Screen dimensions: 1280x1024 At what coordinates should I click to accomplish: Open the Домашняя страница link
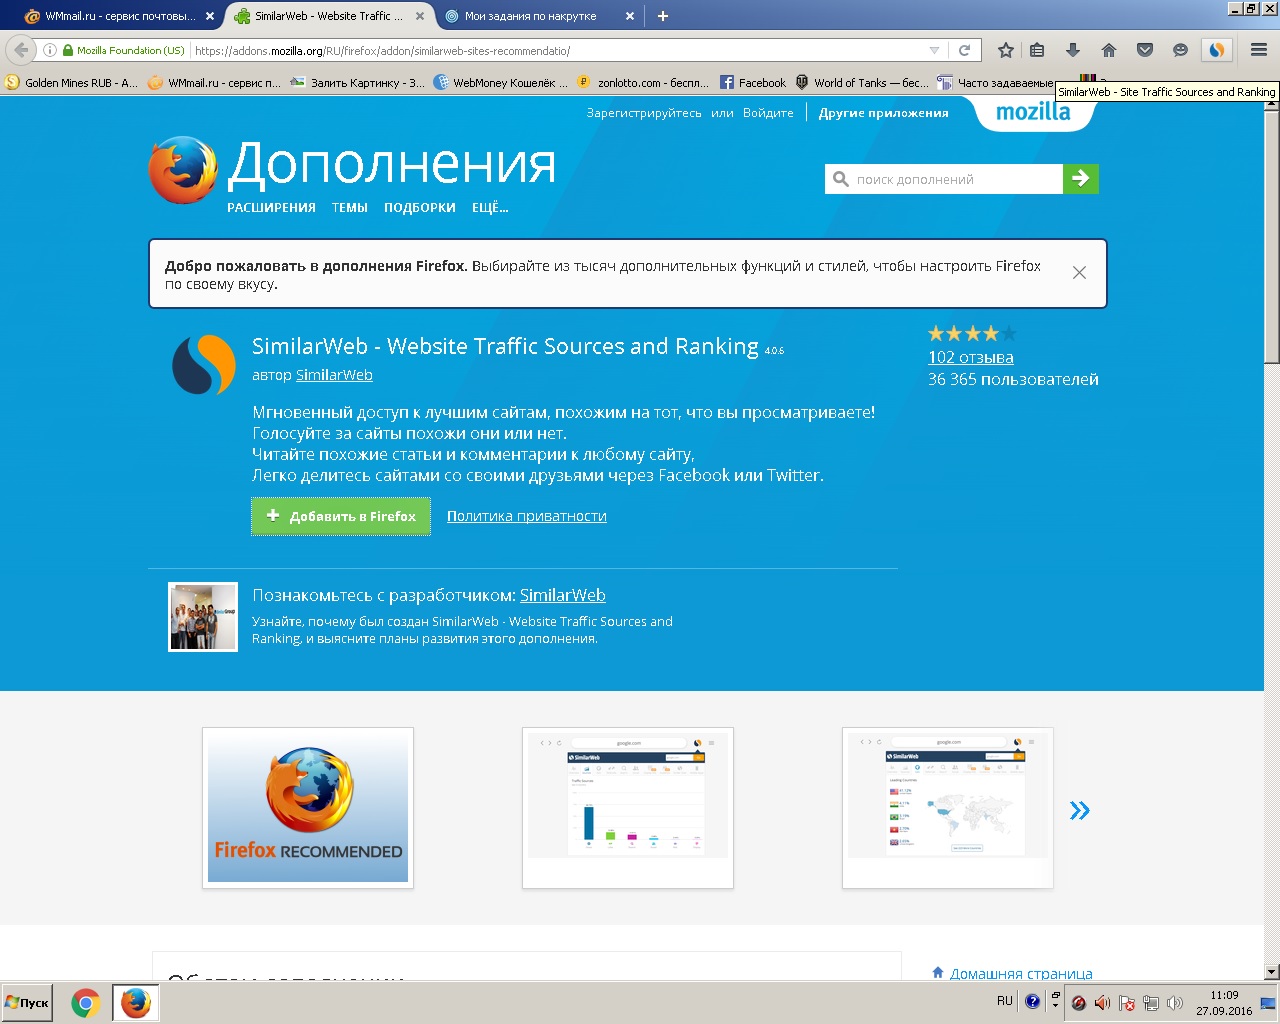tap(1021, 973)
